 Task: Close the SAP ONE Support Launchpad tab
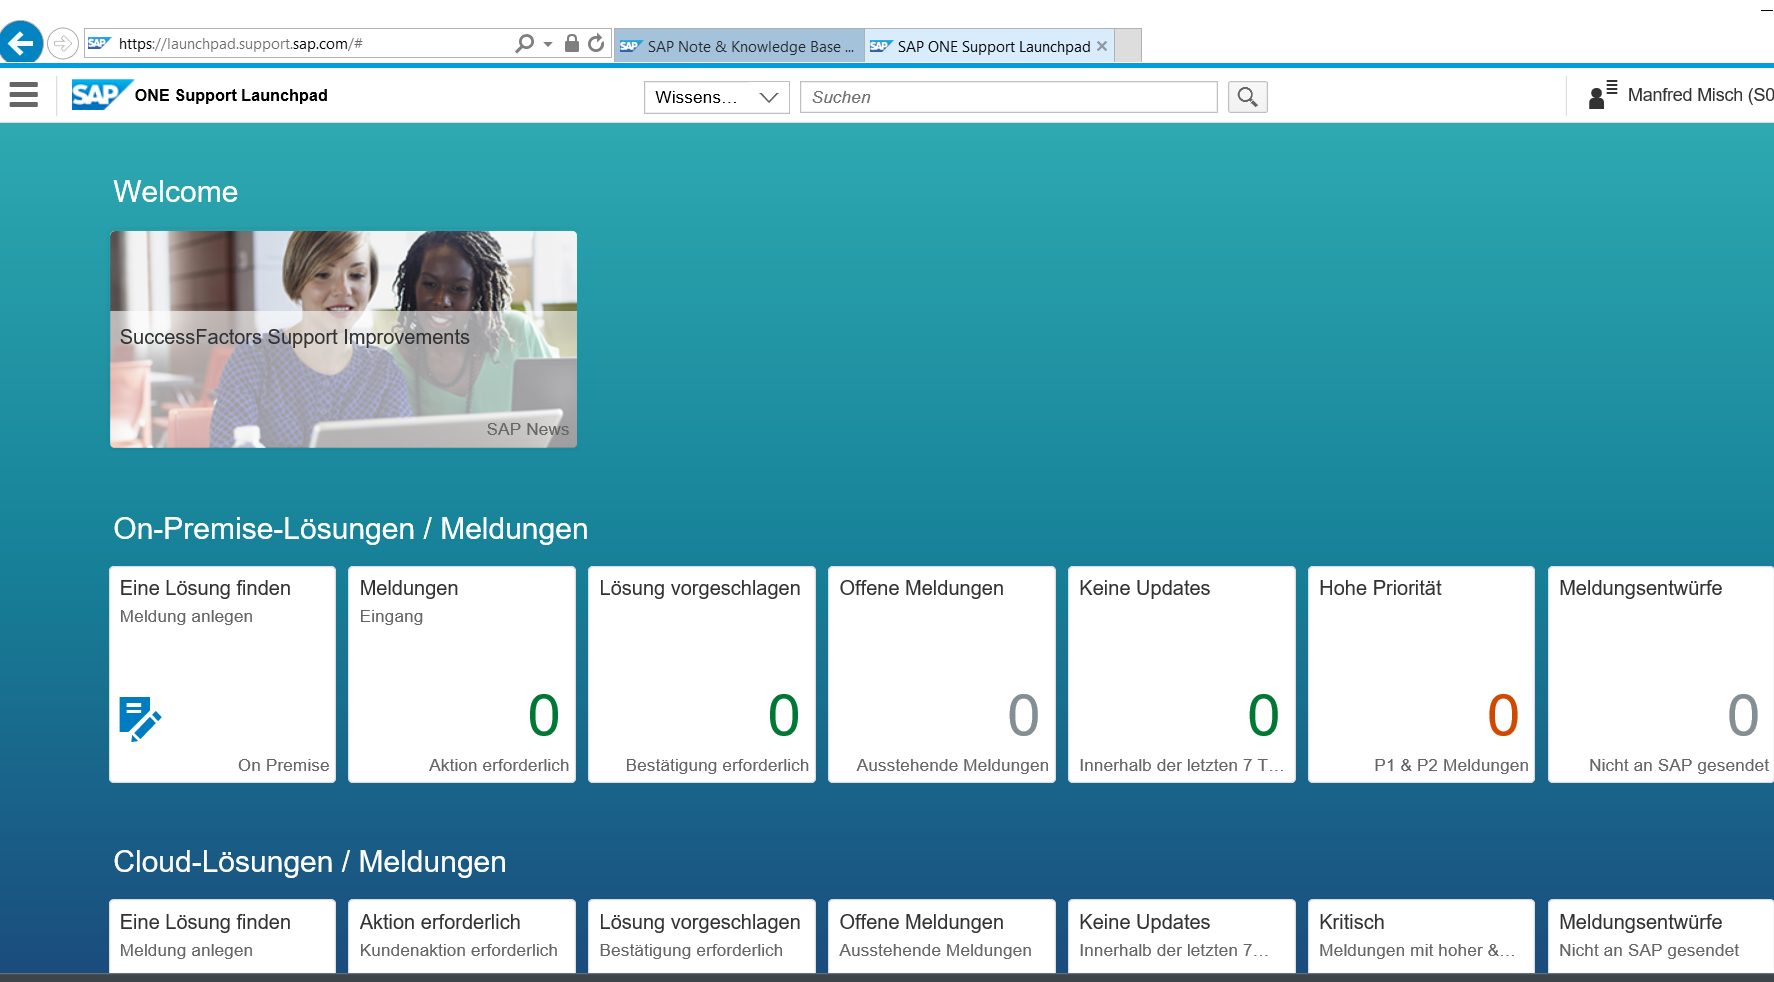pos(1102,46)
